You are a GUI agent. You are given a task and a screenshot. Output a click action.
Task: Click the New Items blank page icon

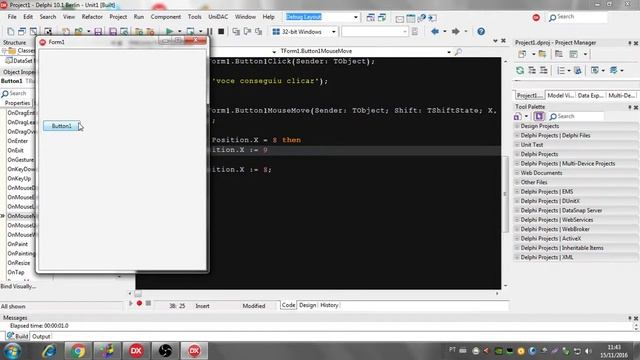click(x=11, y=31)
